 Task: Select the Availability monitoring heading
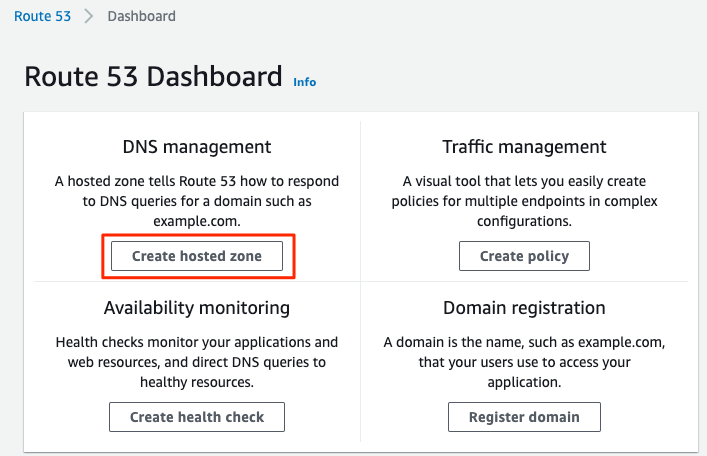click(x=197, y=308)
